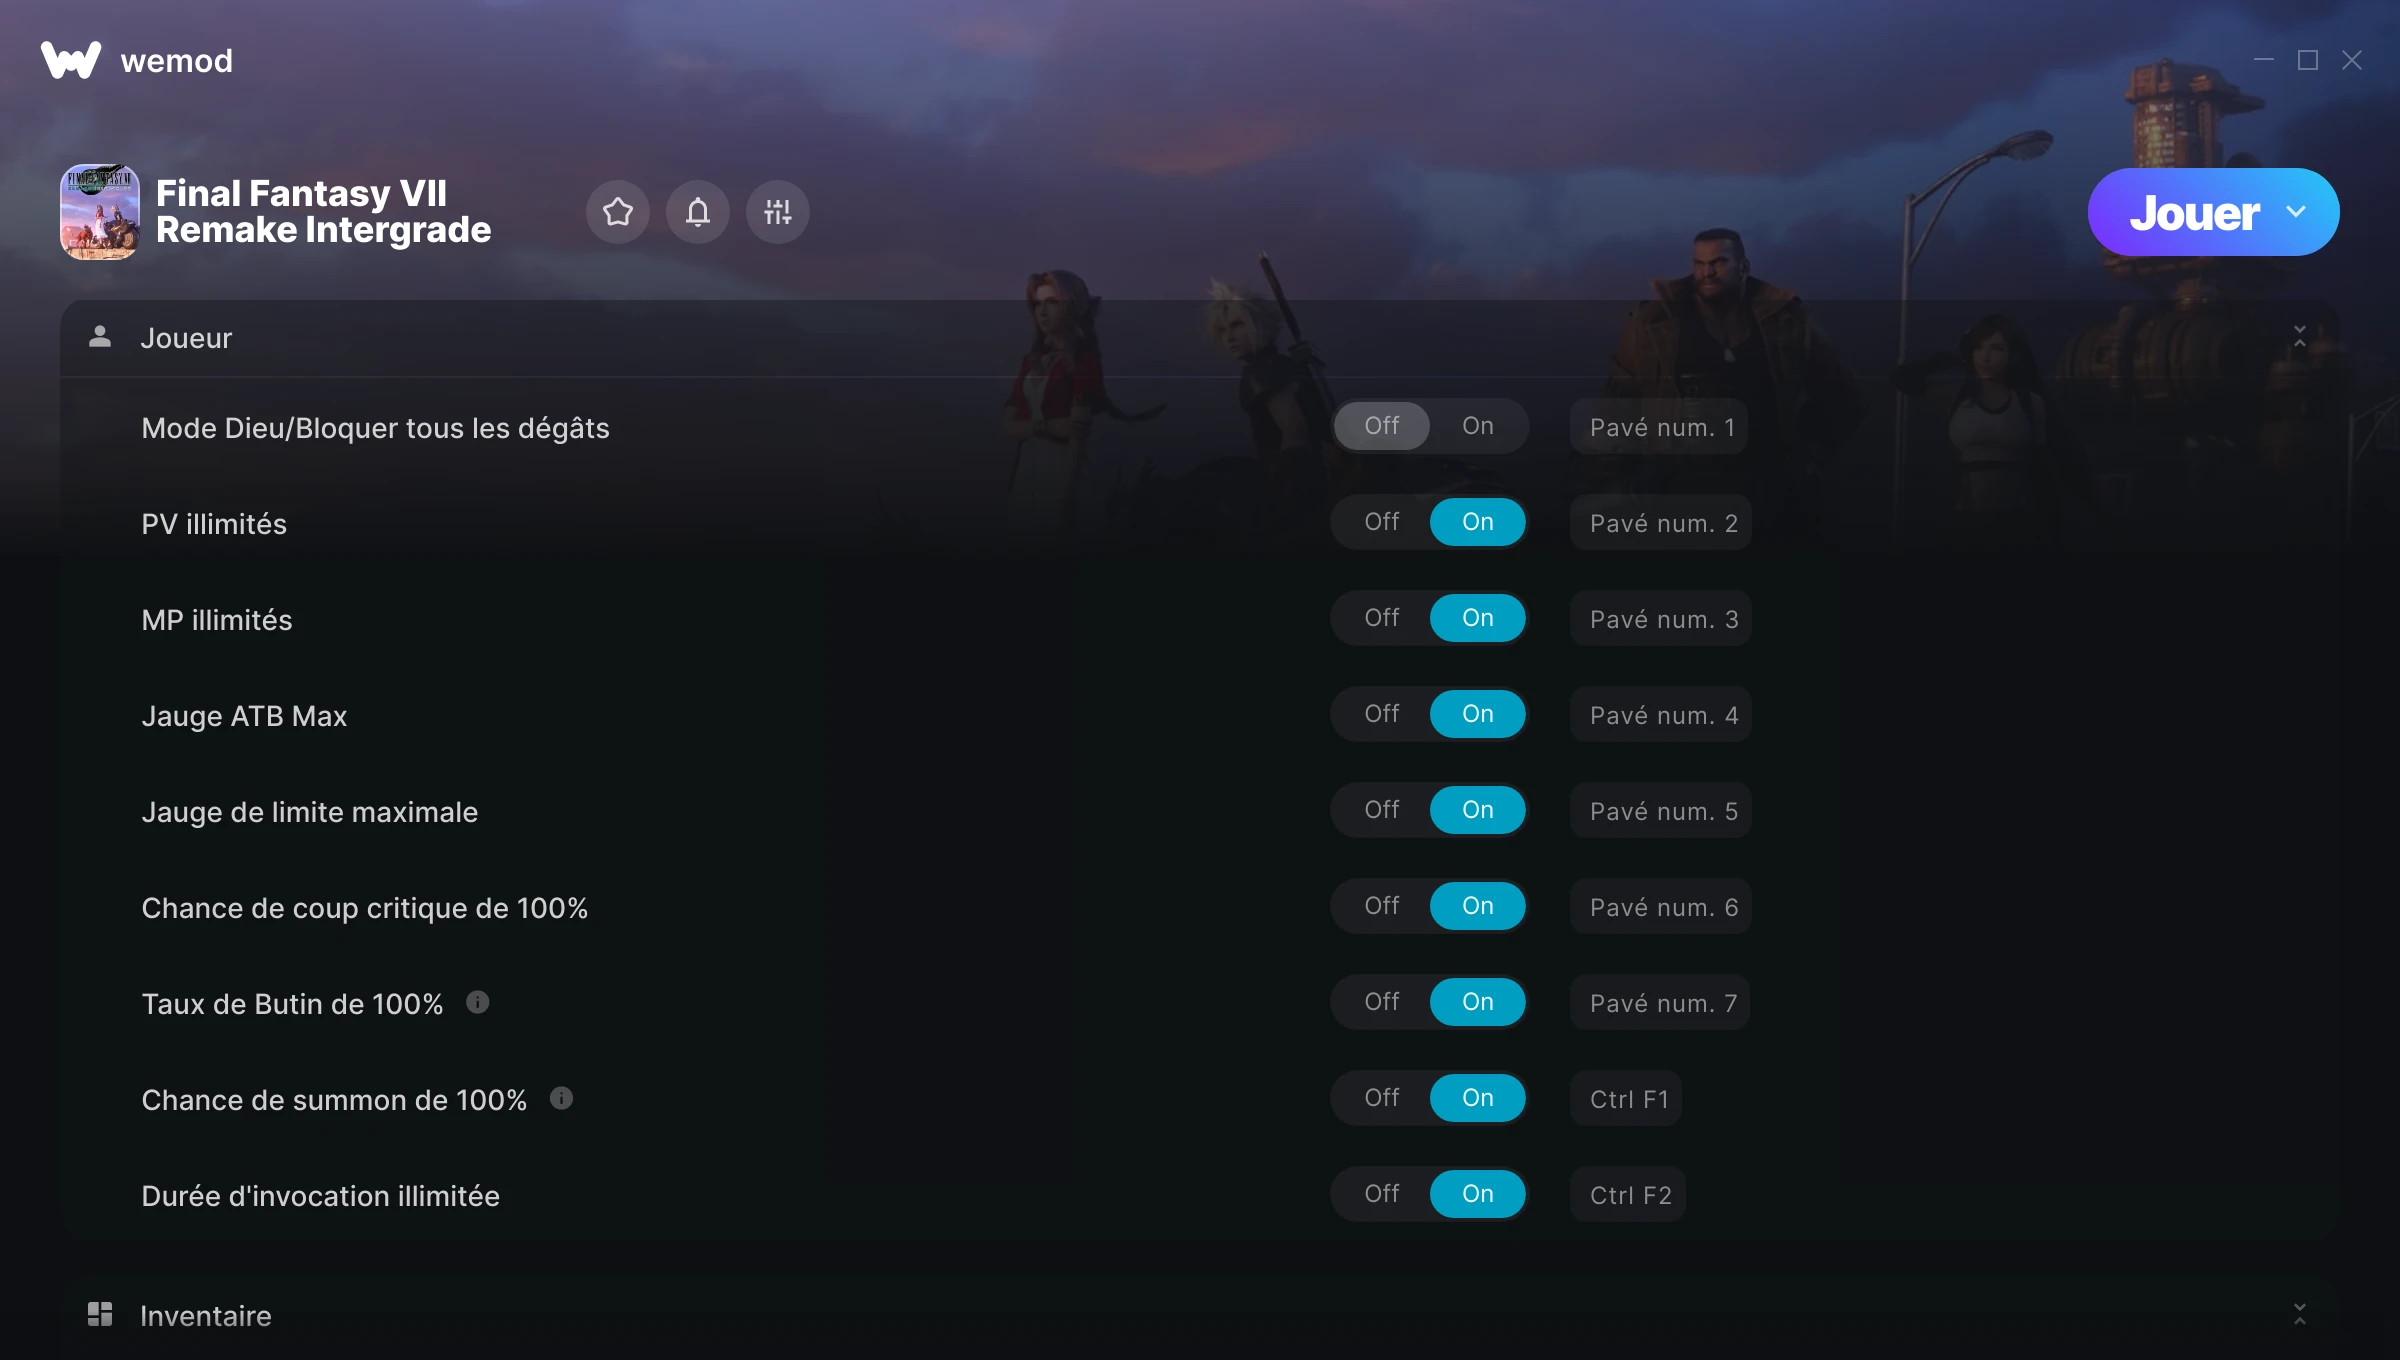Click info icon beside Taux de Butin

pos(478,1002)
